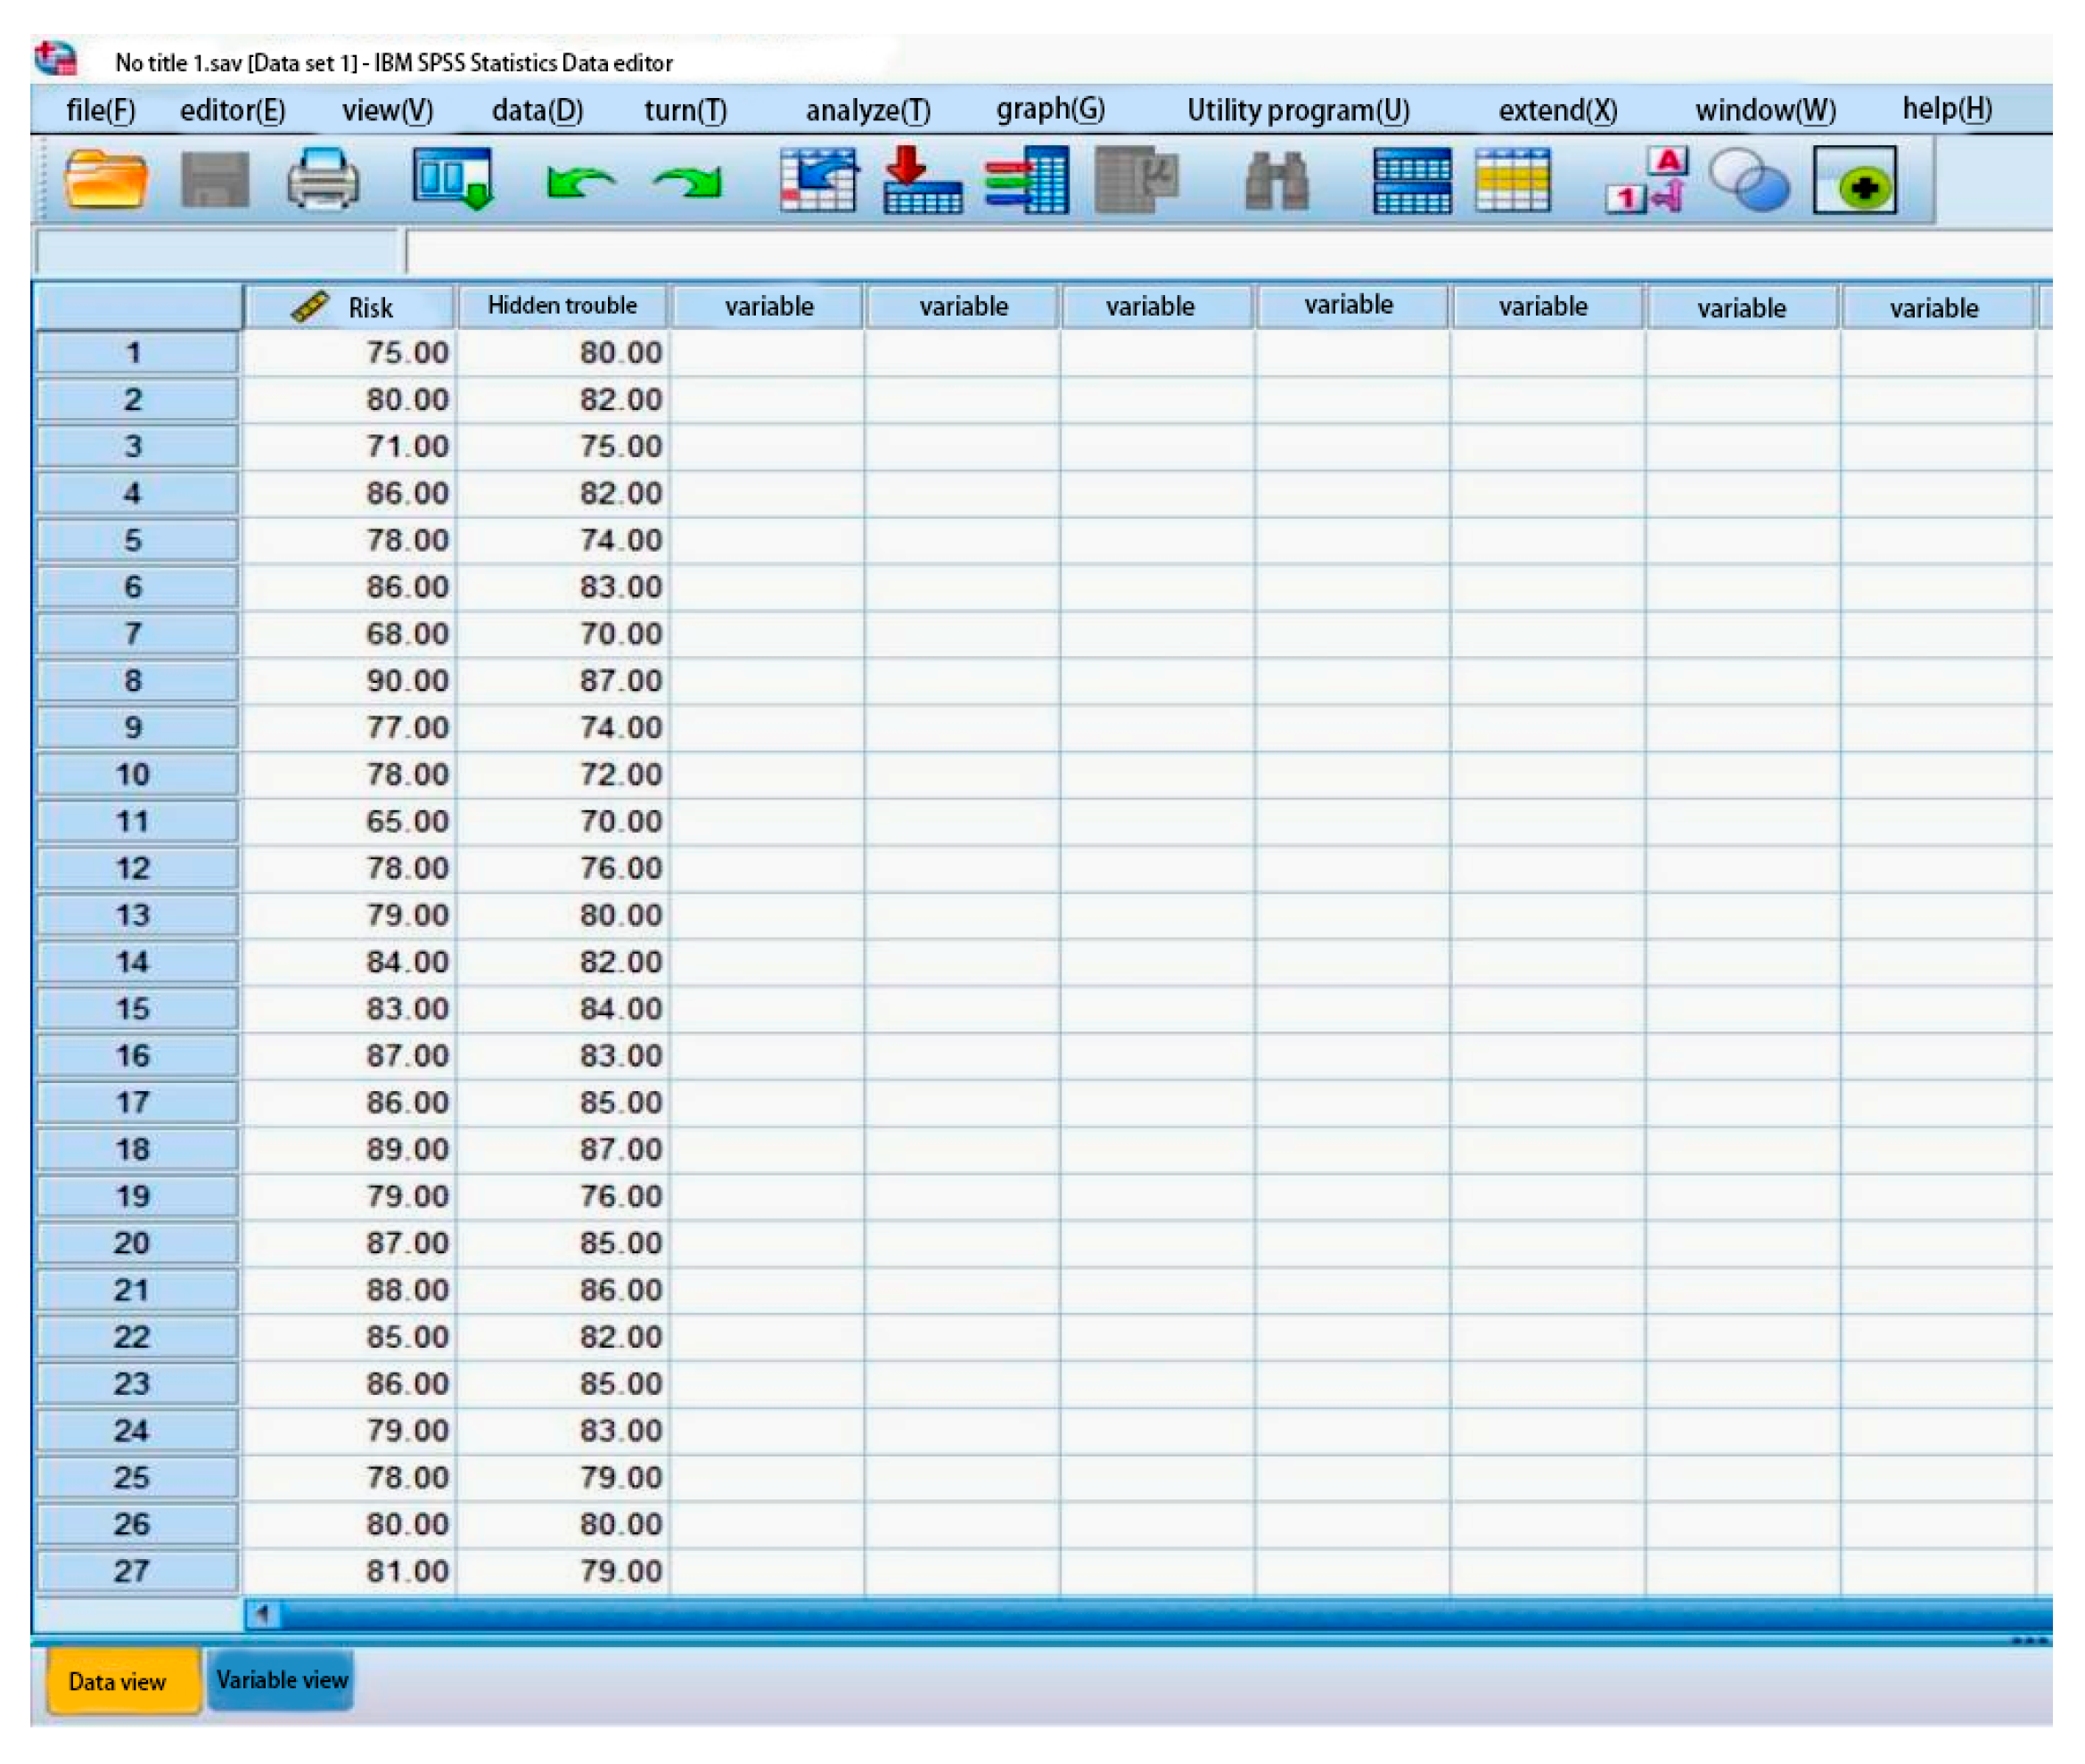The height and width of the screenshot is (1764, 2085).
Task: Click Risk cell 81.00 in row 27
Action: tap(350, 1571)
